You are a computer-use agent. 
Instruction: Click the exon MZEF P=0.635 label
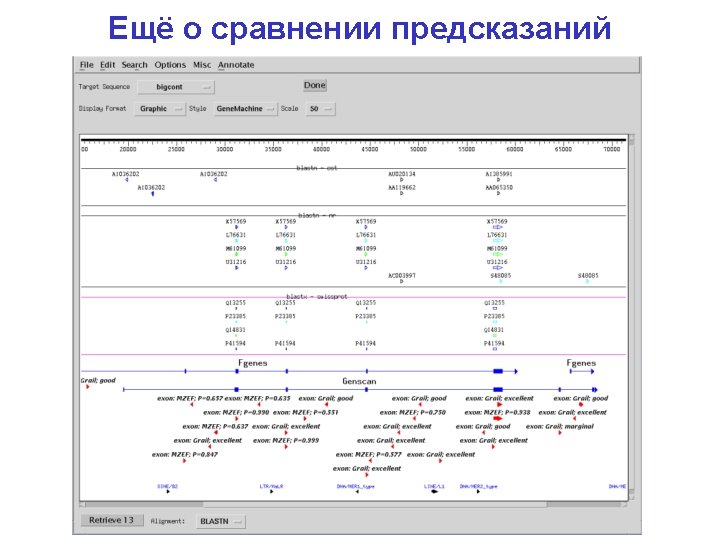click(257, 398)
